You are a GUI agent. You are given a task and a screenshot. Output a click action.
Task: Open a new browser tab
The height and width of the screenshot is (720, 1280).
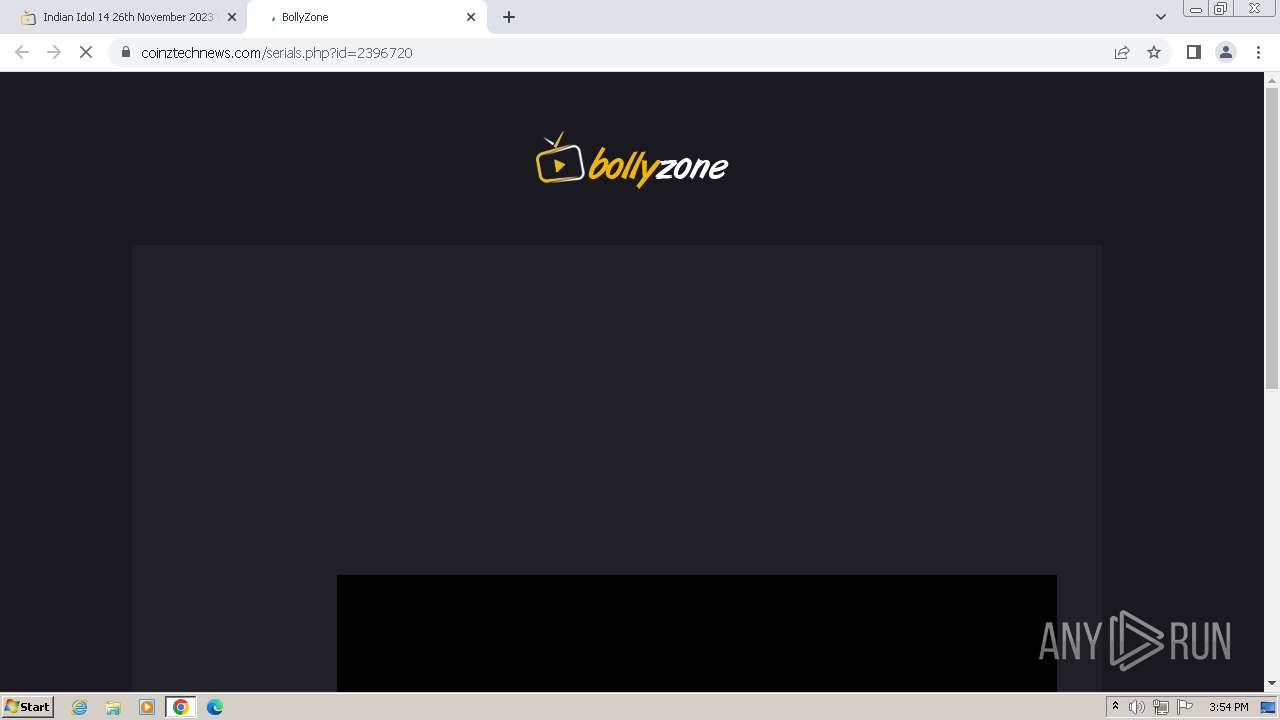[509, 17]
